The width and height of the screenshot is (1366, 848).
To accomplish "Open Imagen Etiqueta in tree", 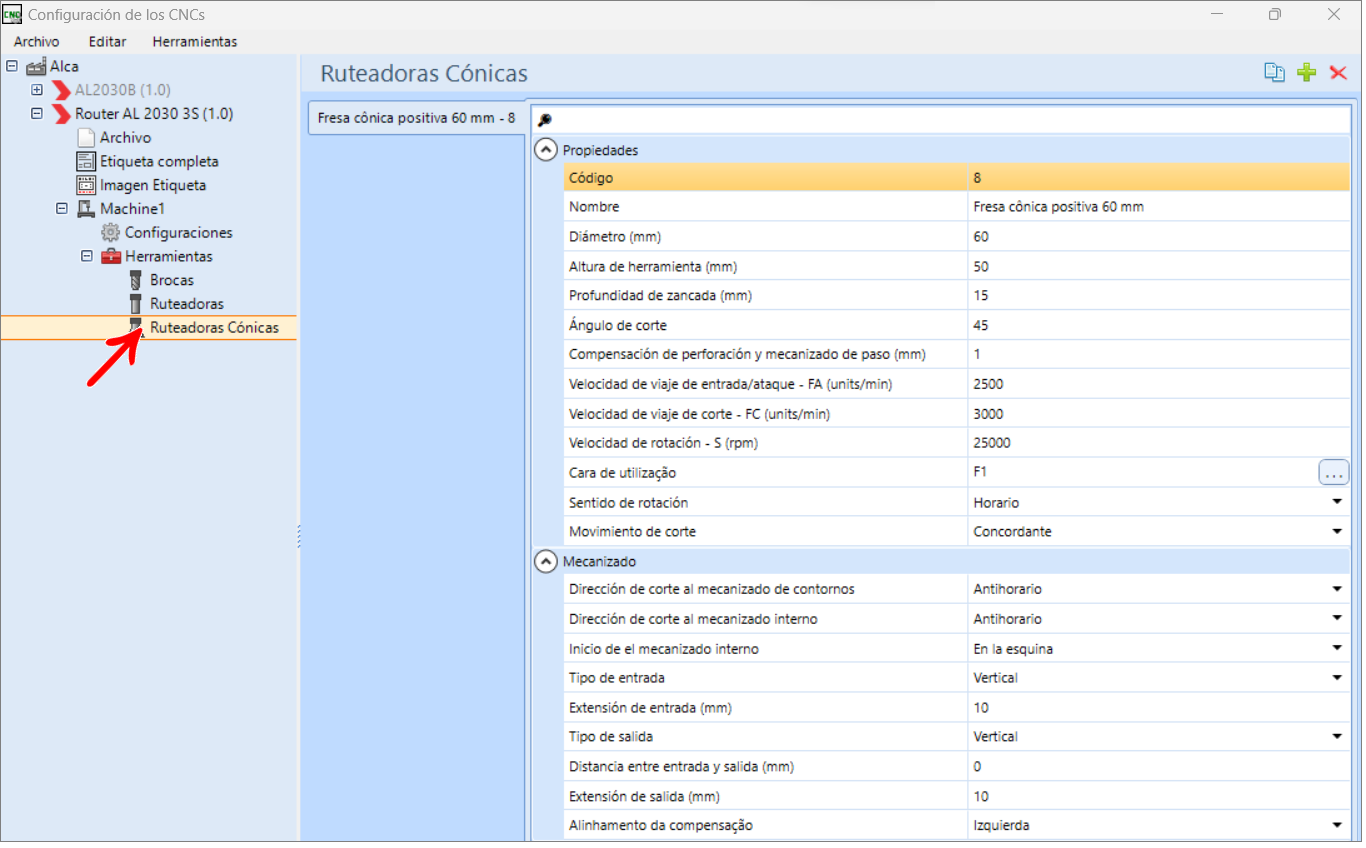I will pos(152,186).
